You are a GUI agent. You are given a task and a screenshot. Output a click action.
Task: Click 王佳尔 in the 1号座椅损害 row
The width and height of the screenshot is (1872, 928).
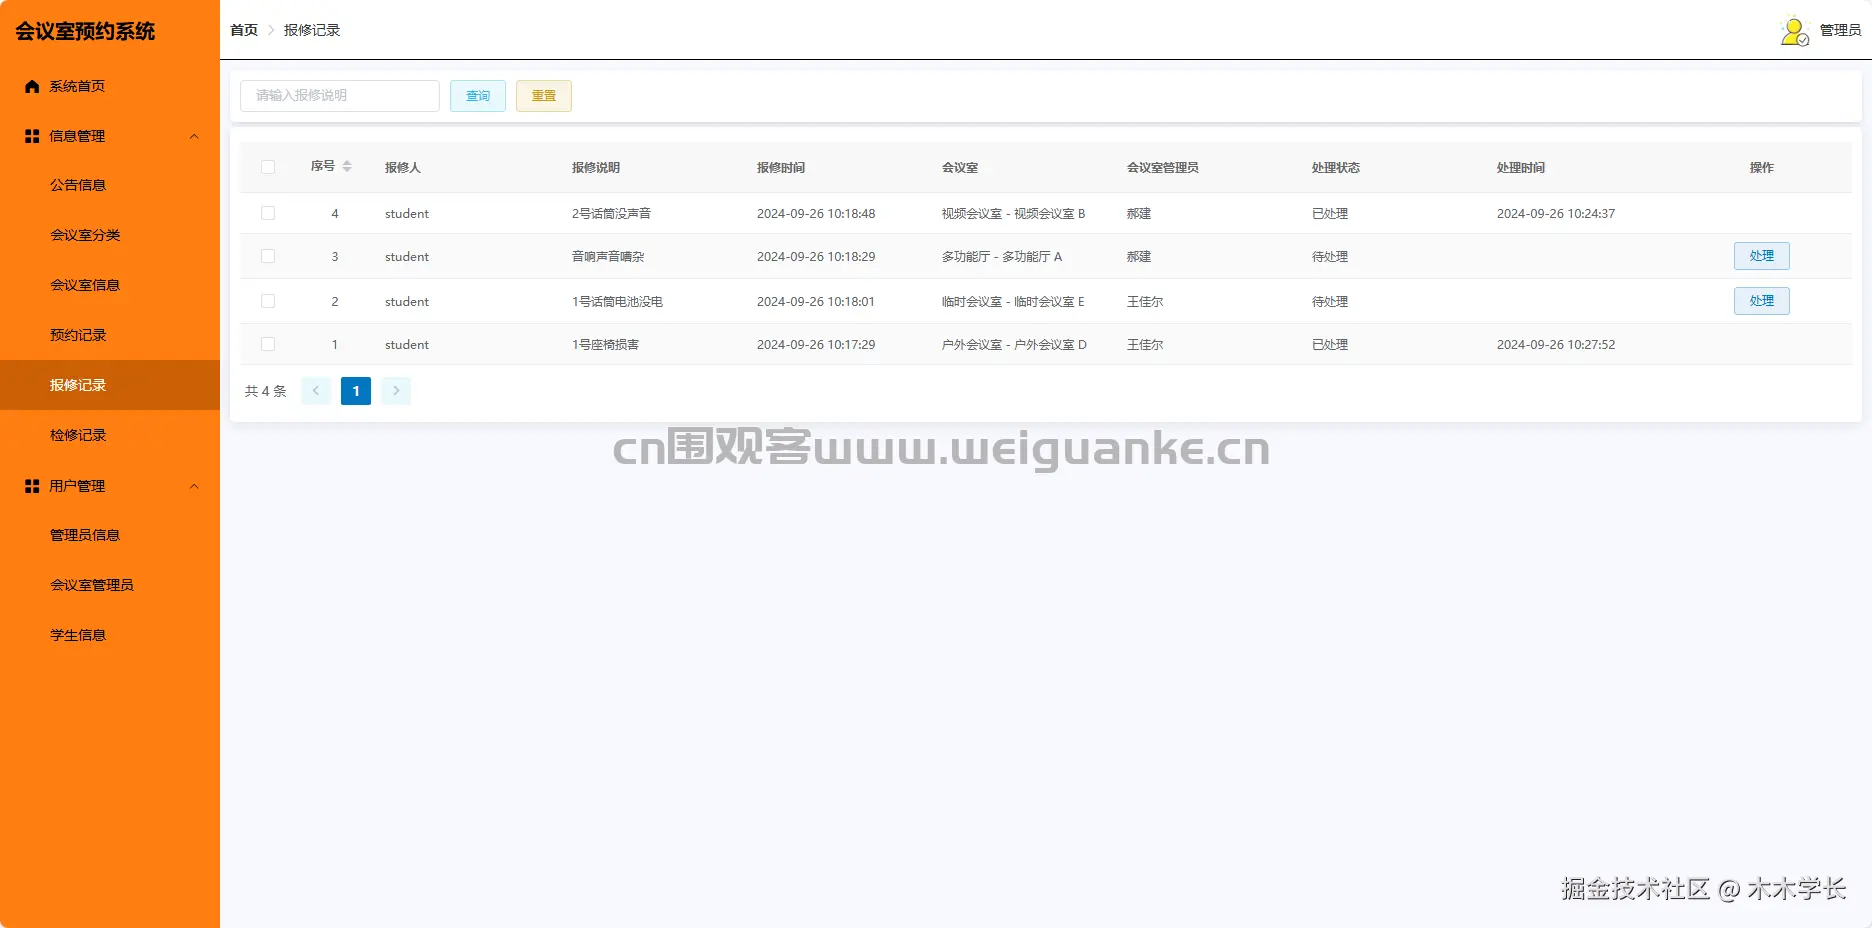1145,345
